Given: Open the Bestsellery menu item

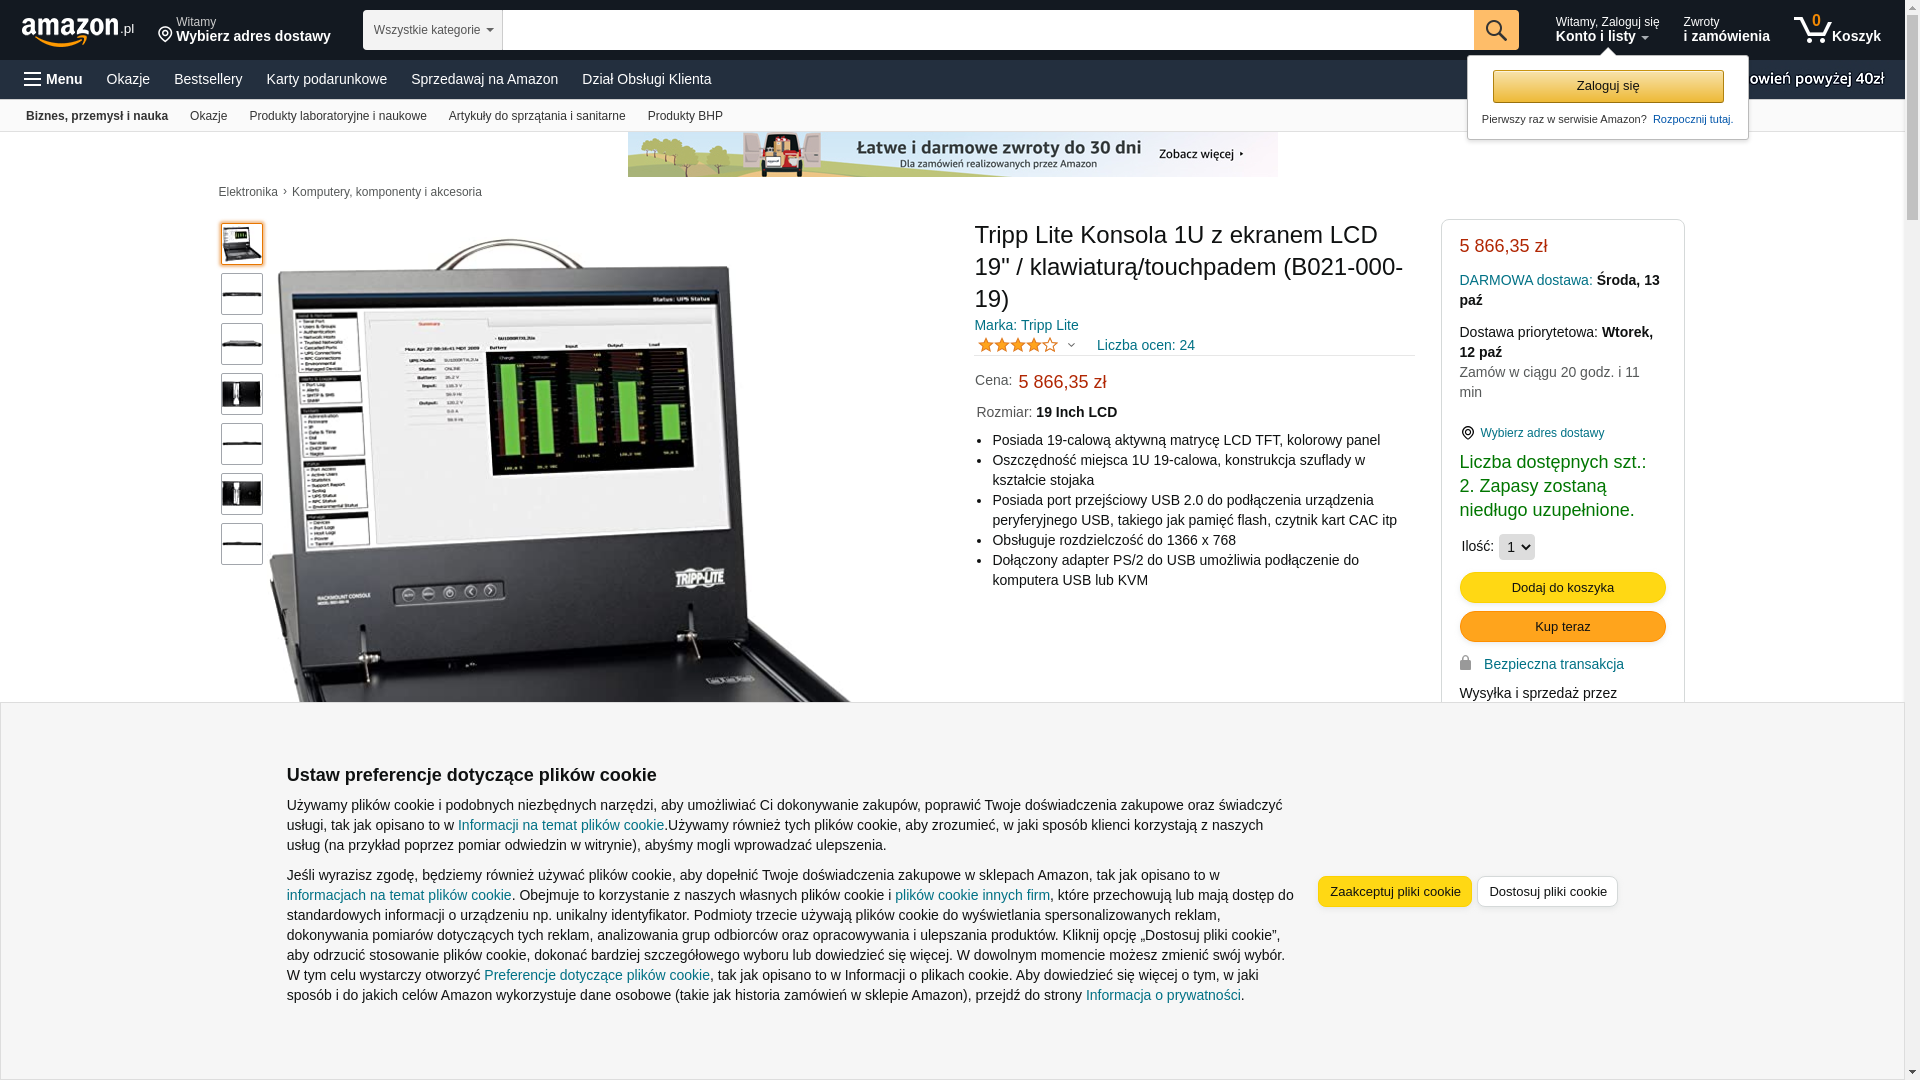Looking at the screenshot, I should (x=208, y=79).
